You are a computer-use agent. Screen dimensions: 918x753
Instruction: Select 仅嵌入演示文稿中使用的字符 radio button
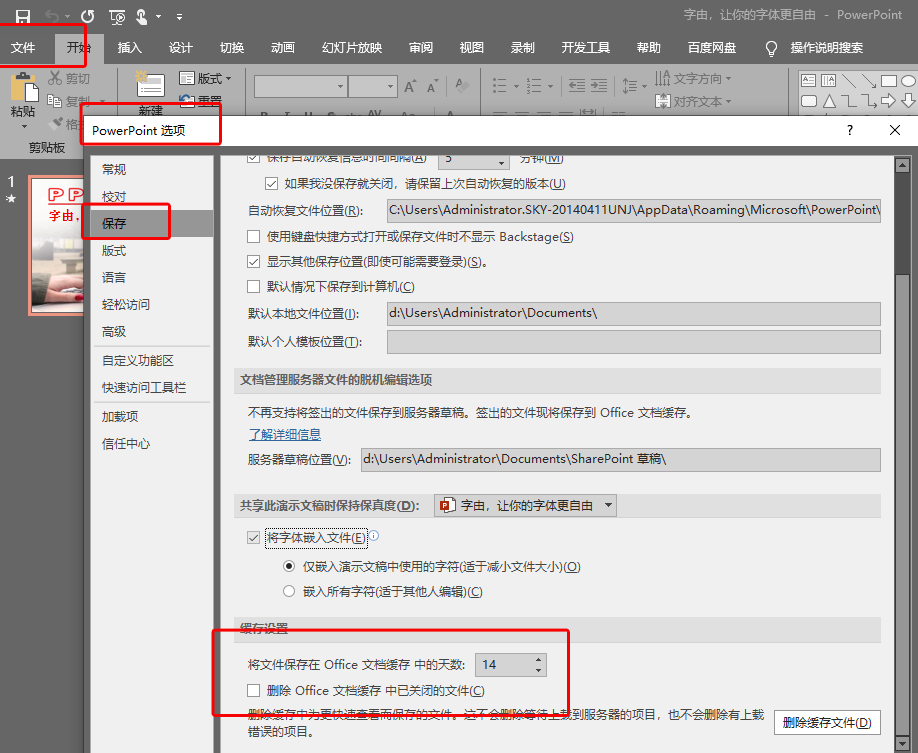point(289,566)
